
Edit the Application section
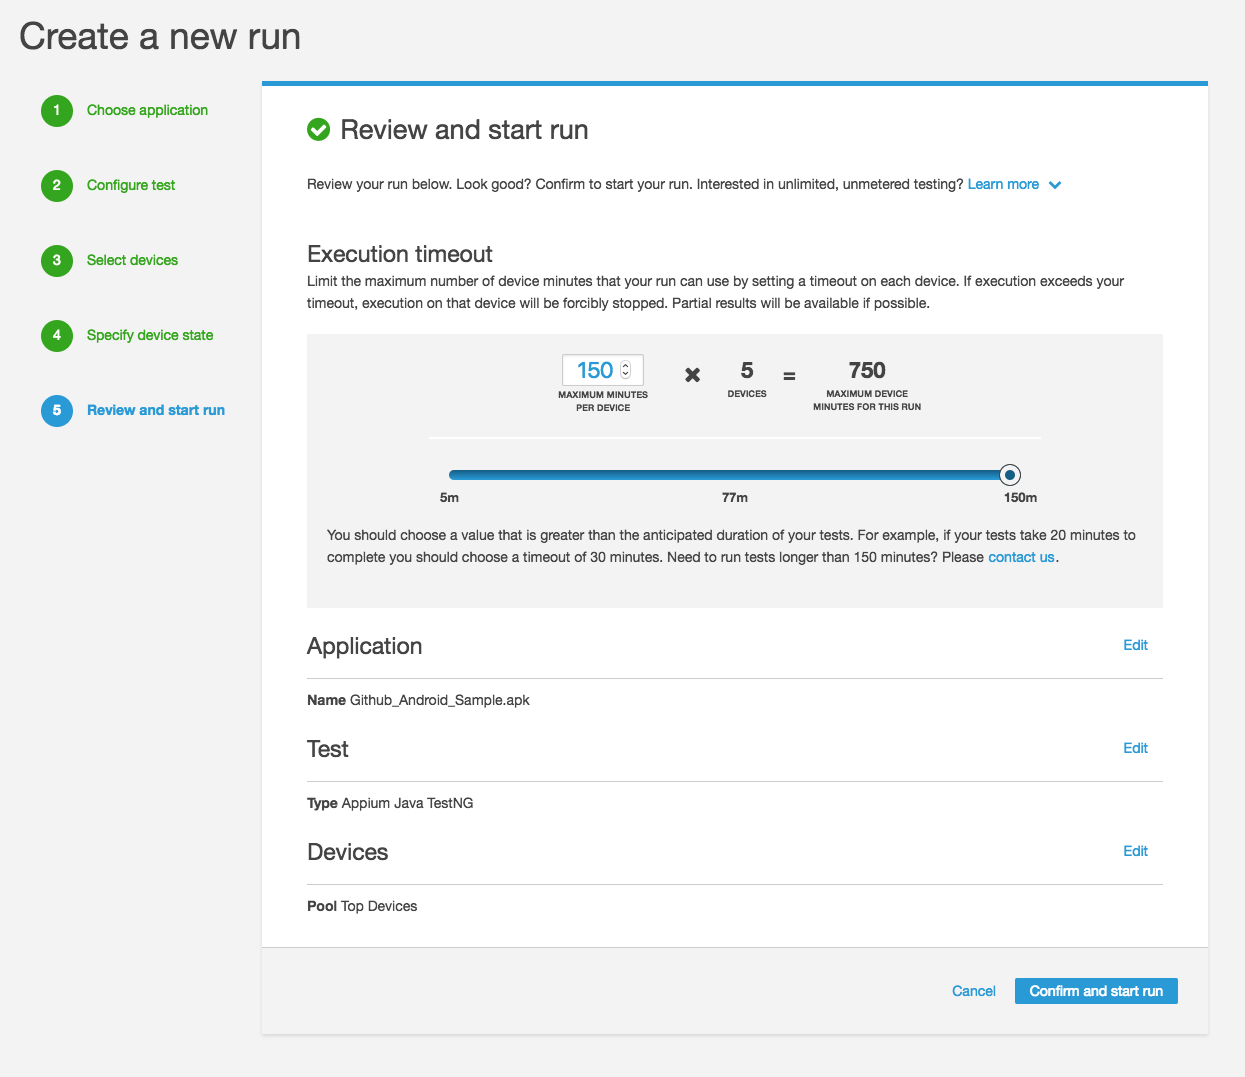click(1135, 645)
